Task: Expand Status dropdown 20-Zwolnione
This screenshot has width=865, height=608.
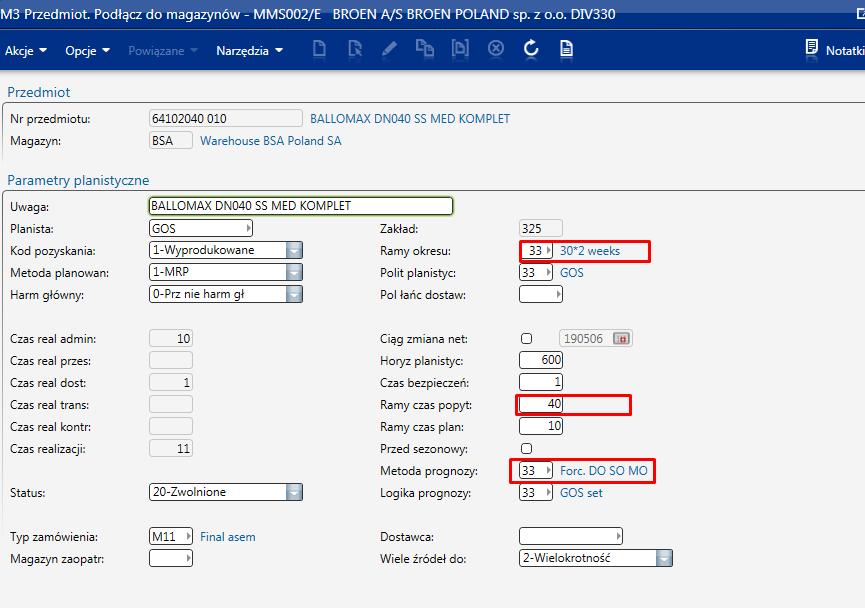Action: 294,492
